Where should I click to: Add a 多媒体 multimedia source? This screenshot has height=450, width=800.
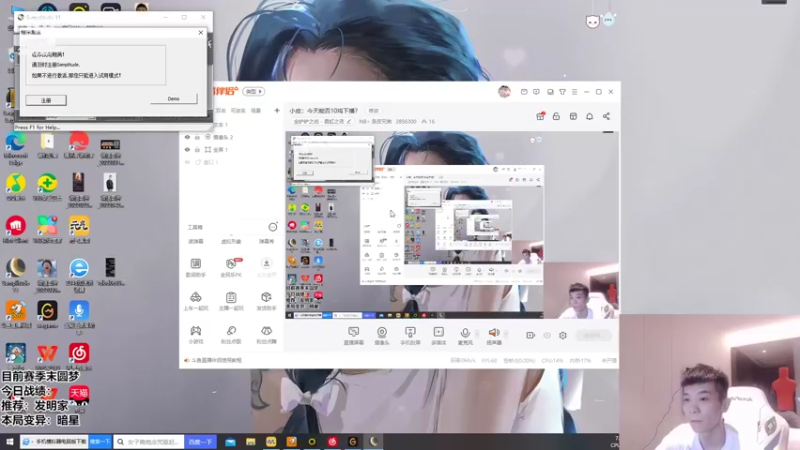[x=438, y=336]
